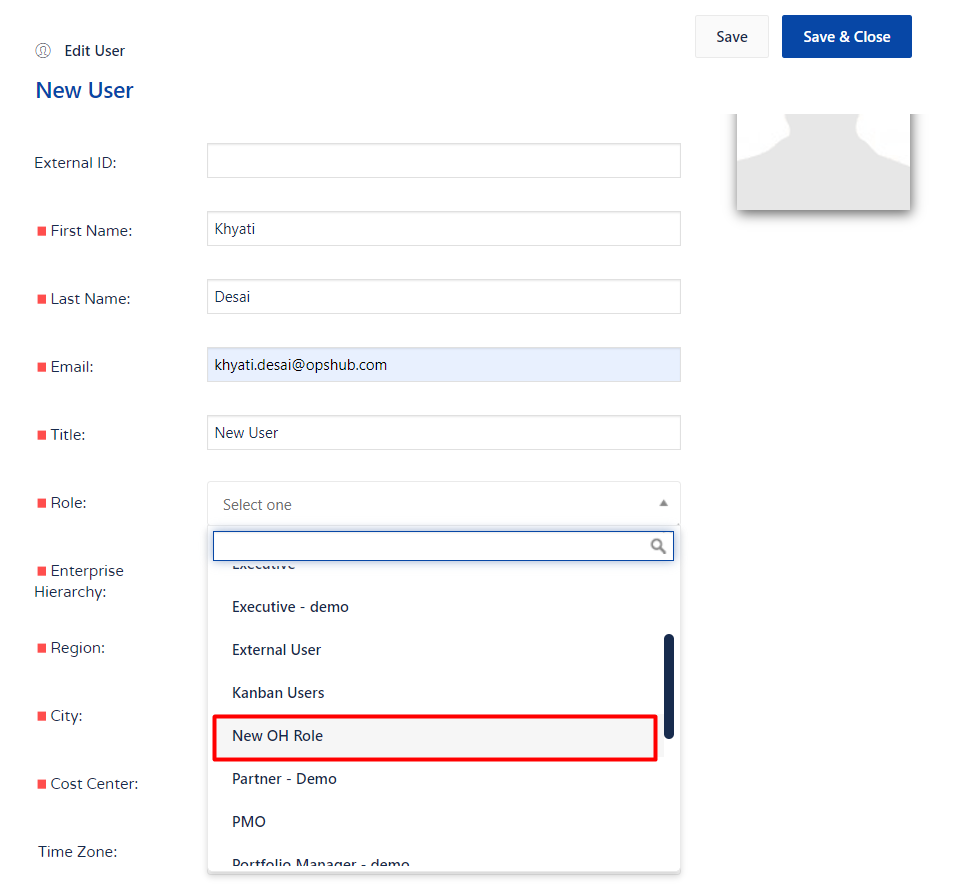The image size is (954, 884).
Task: Click the role dropdown scrollbar thumb
Action: (x=669, y=686)
